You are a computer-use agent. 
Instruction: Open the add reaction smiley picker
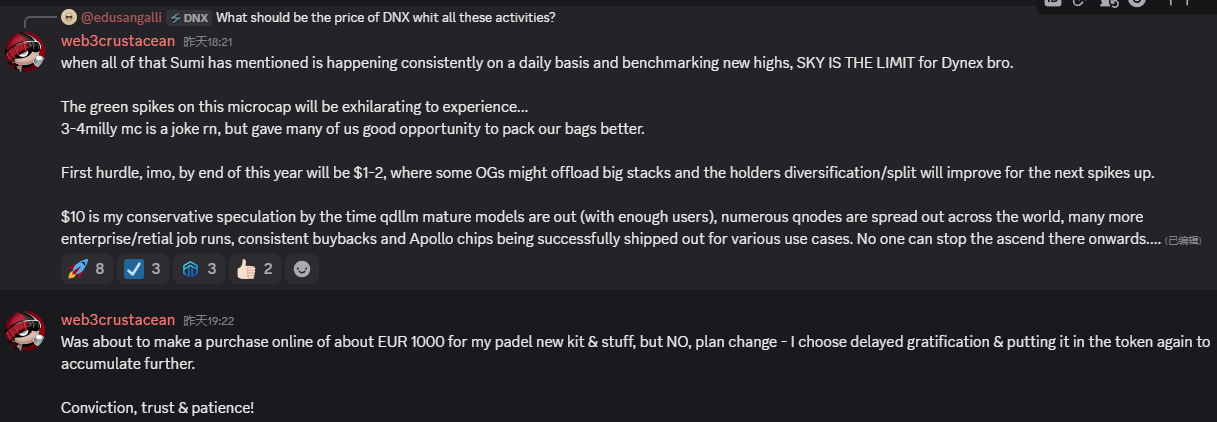coord(302,269)
